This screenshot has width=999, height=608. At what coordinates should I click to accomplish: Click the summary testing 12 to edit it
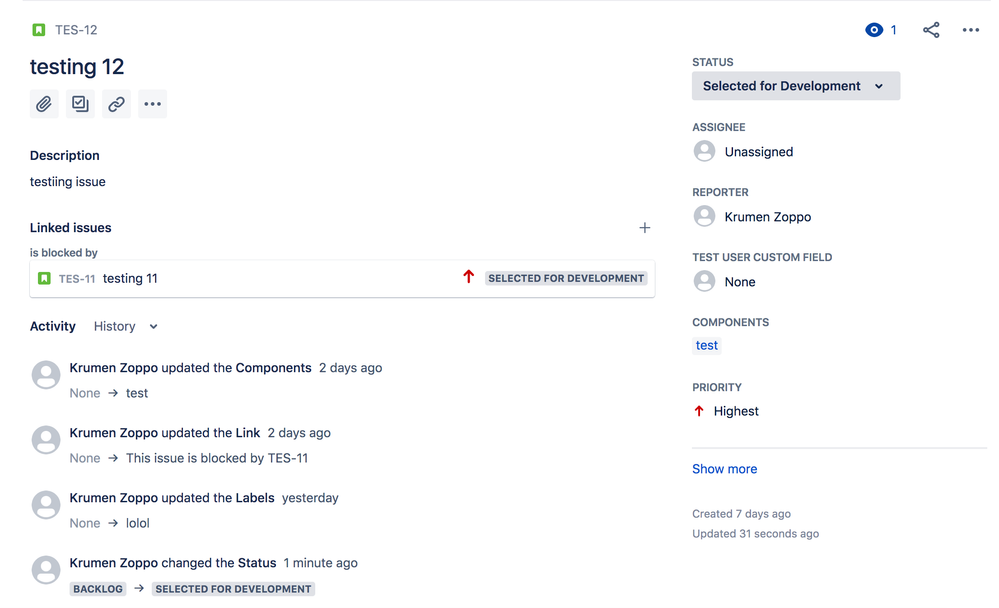click(x=77, y=67)
